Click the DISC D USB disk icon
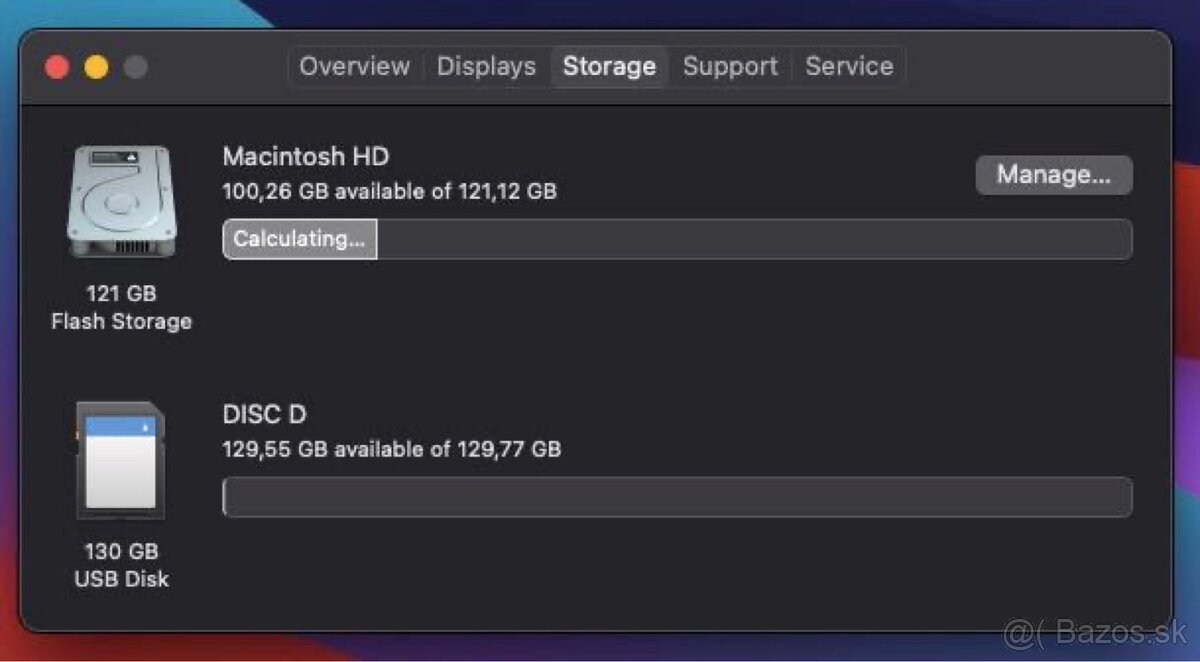 122,458
